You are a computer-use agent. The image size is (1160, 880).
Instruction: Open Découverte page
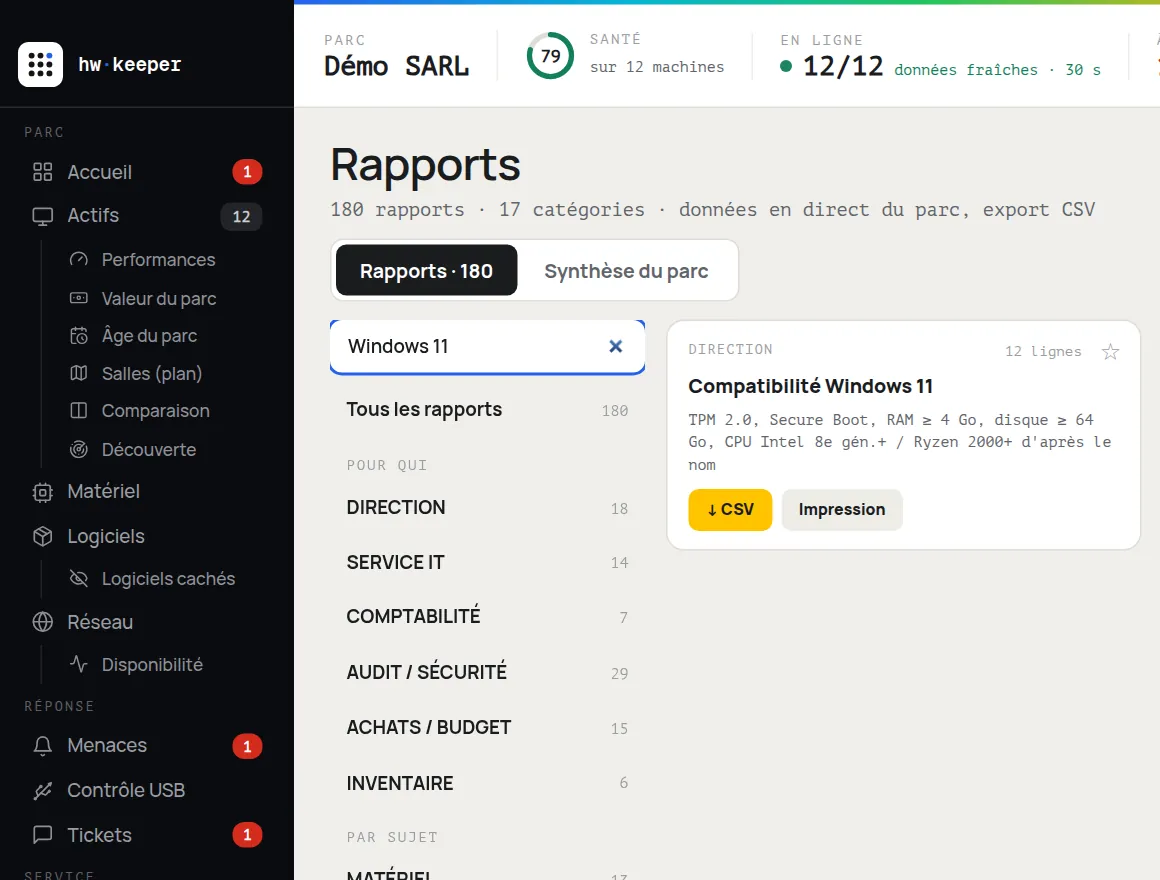coord(149,450)
